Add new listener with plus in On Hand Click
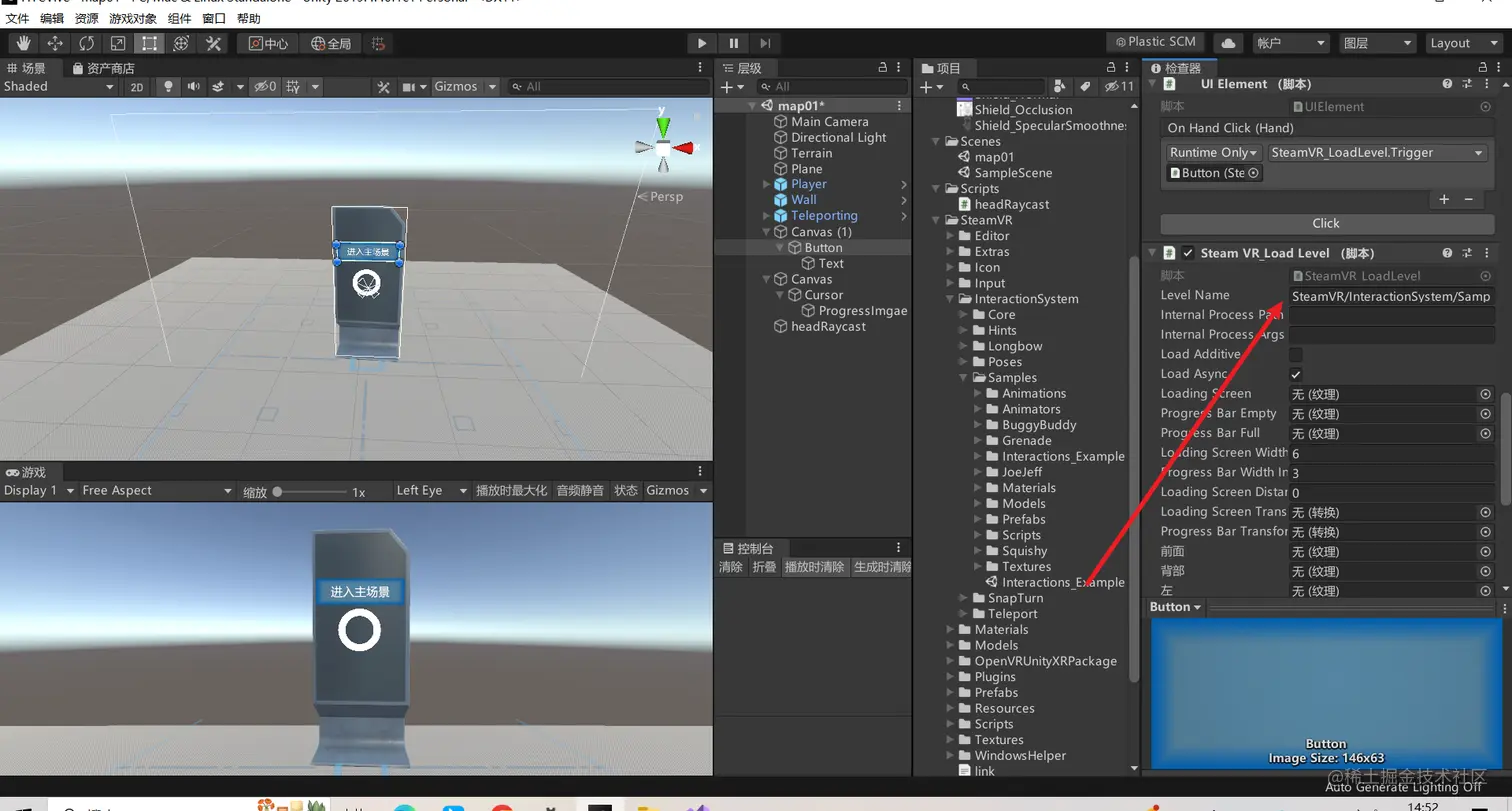This screenshot has width=1512, height=811. (x=1444, y=199)
